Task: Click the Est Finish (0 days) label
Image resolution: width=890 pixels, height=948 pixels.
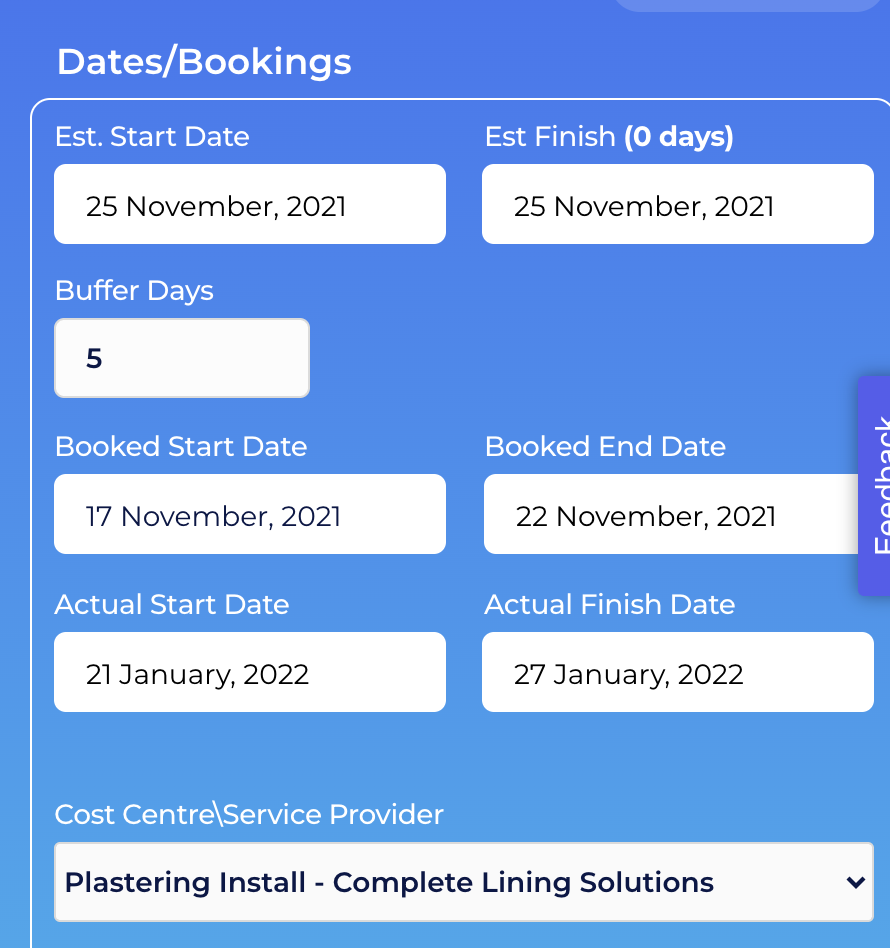Action: pos(609,137)
